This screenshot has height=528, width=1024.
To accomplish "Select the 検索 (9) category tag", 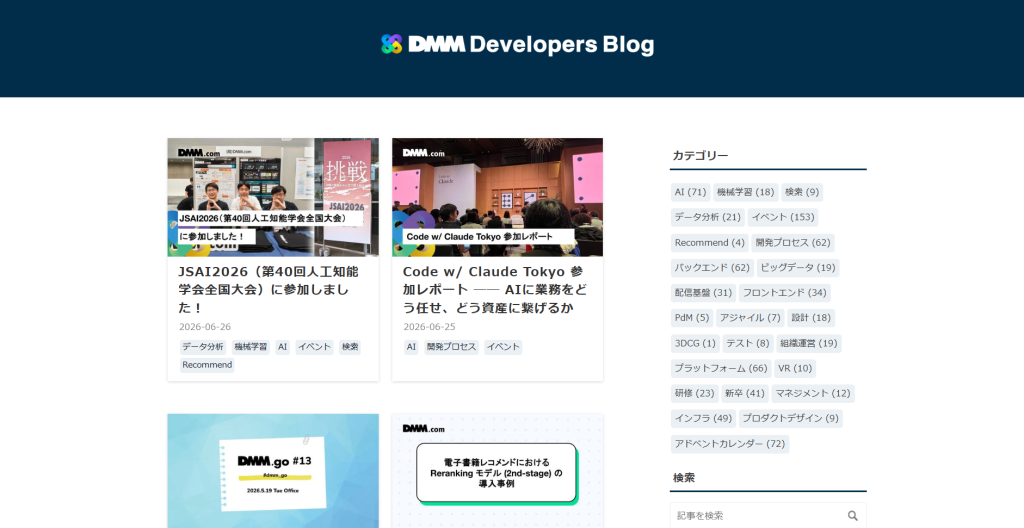I will (x=802, y=192).
